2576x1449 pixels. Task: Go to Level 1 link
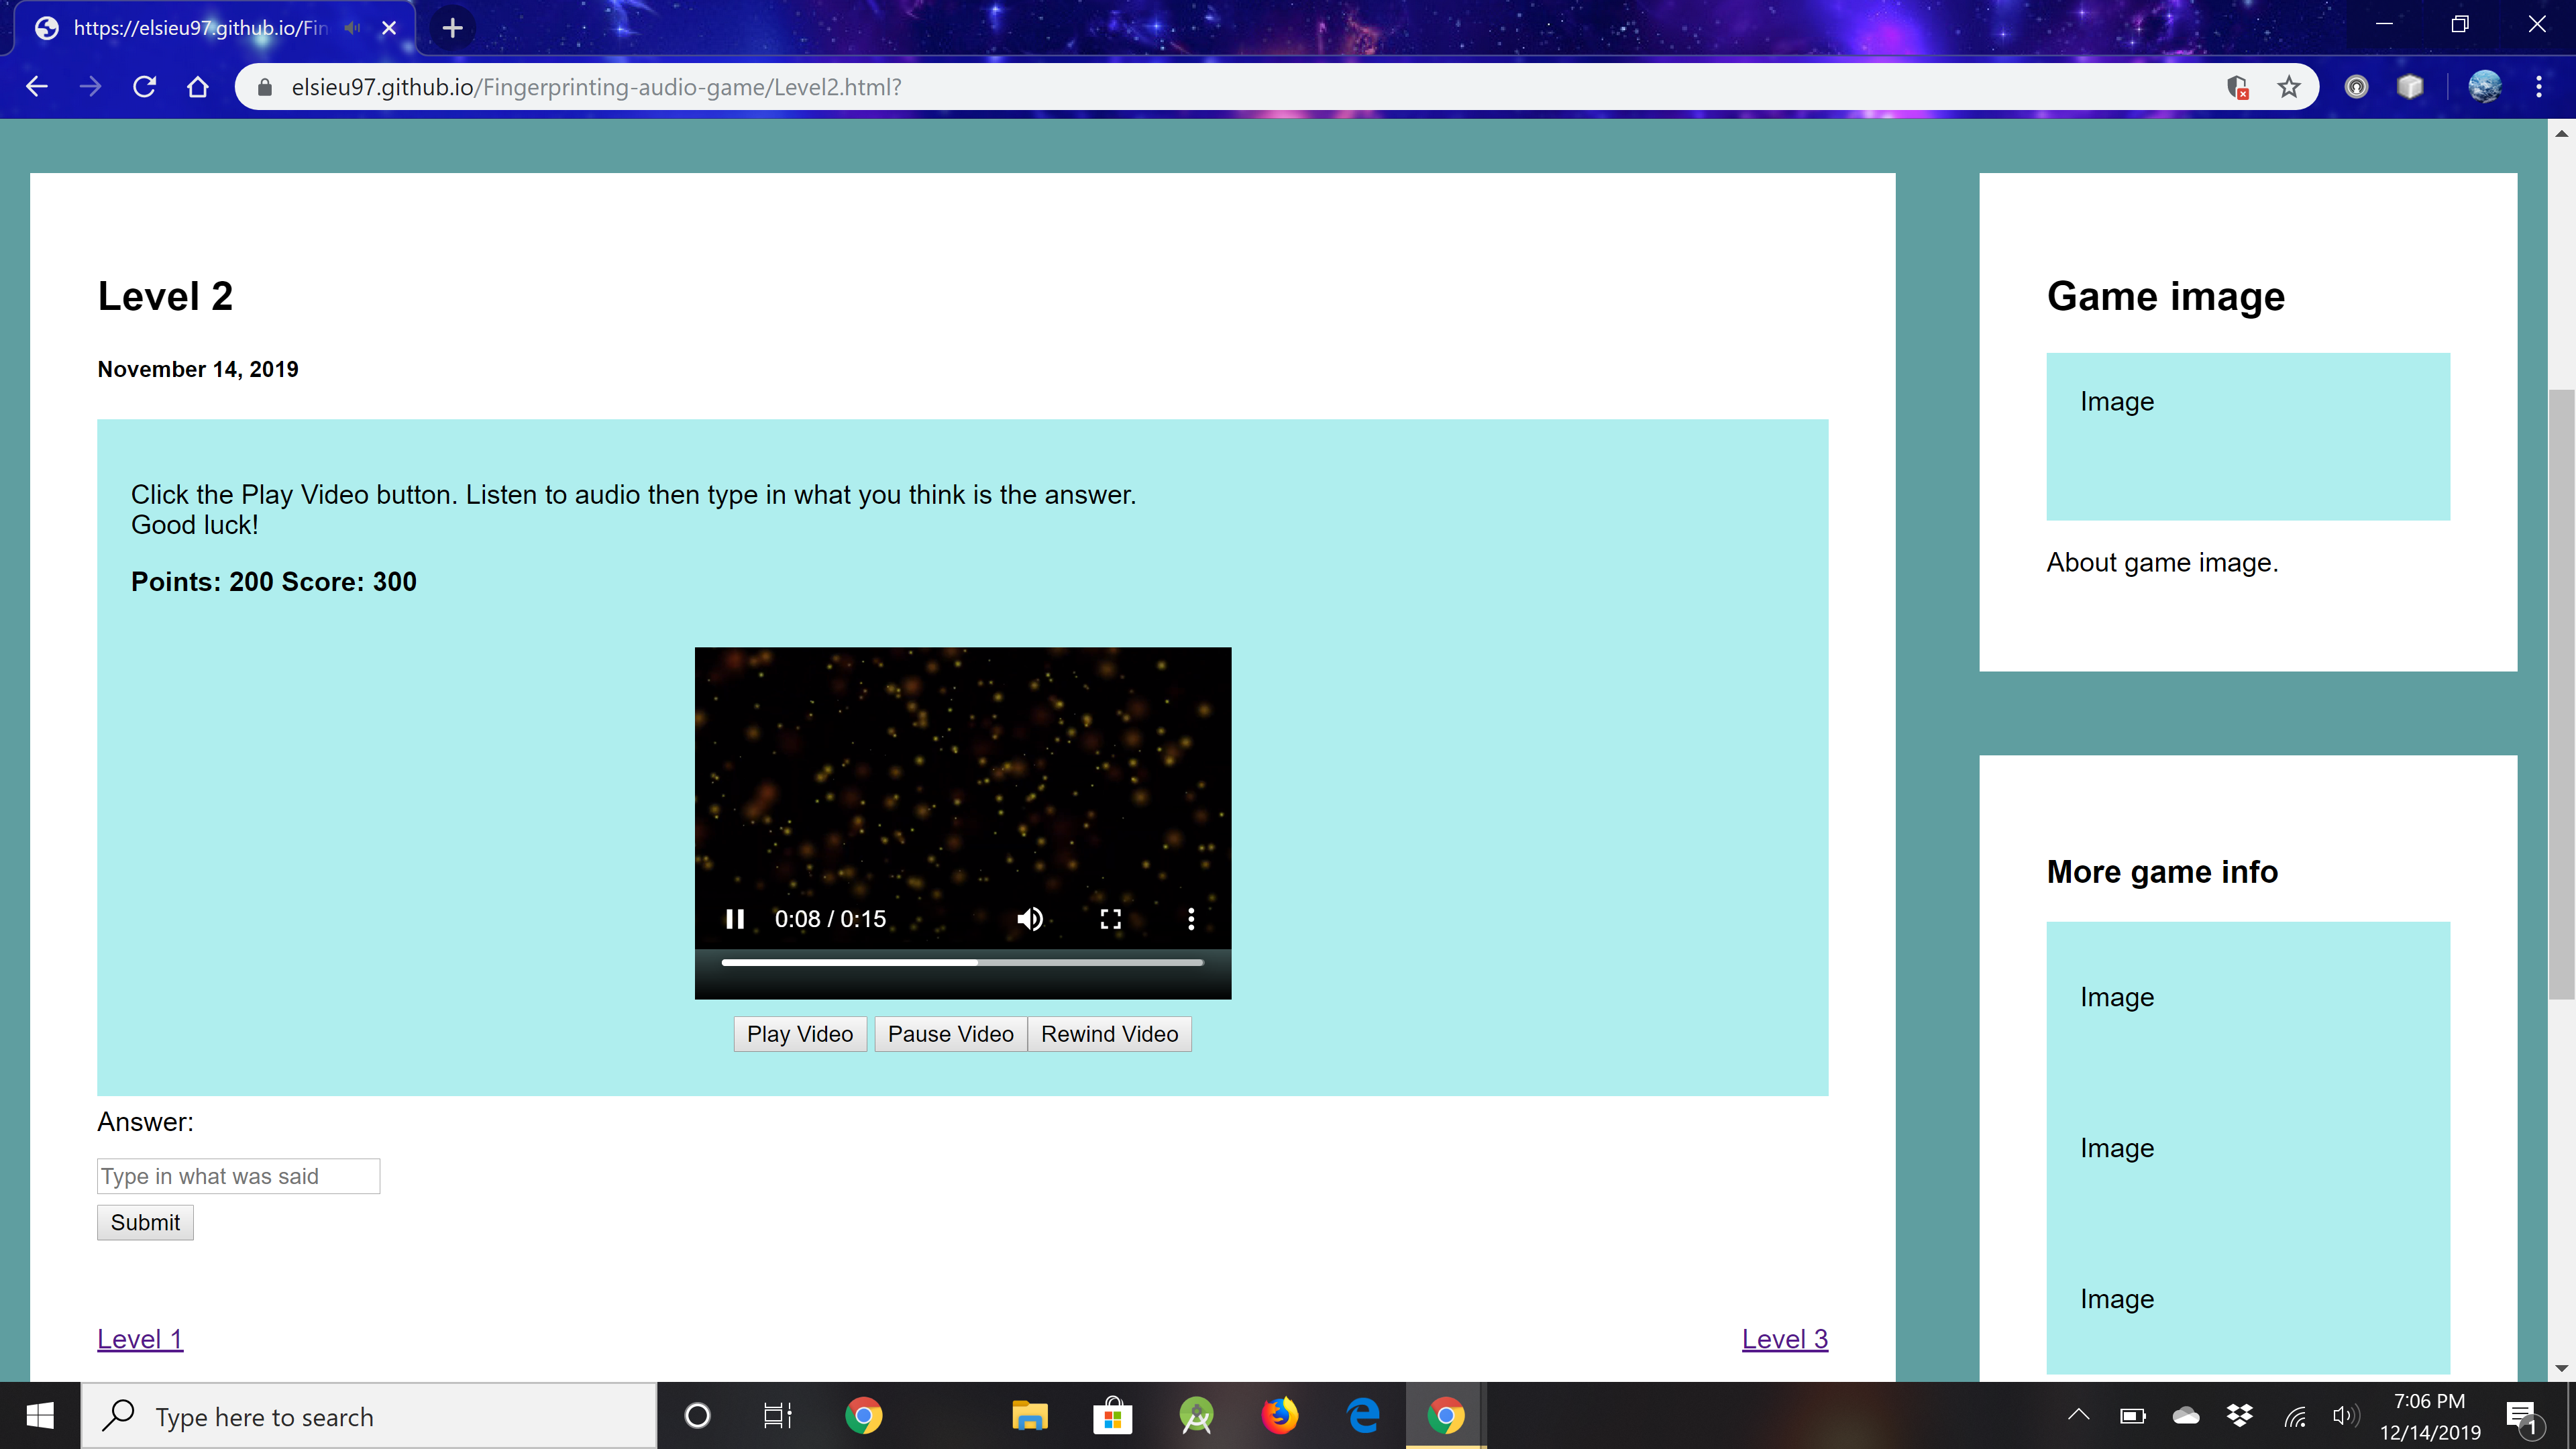coord(140,1339)
